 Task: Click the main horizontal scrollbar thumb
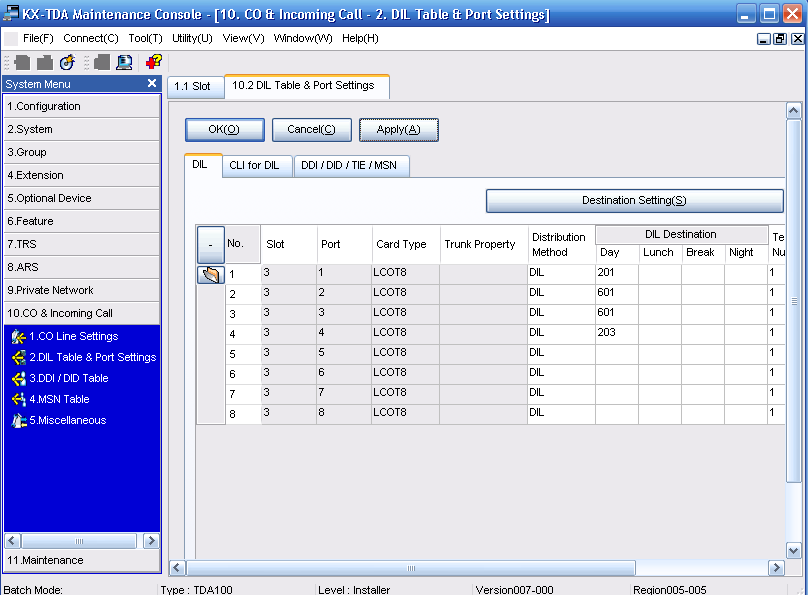(411, 568)
